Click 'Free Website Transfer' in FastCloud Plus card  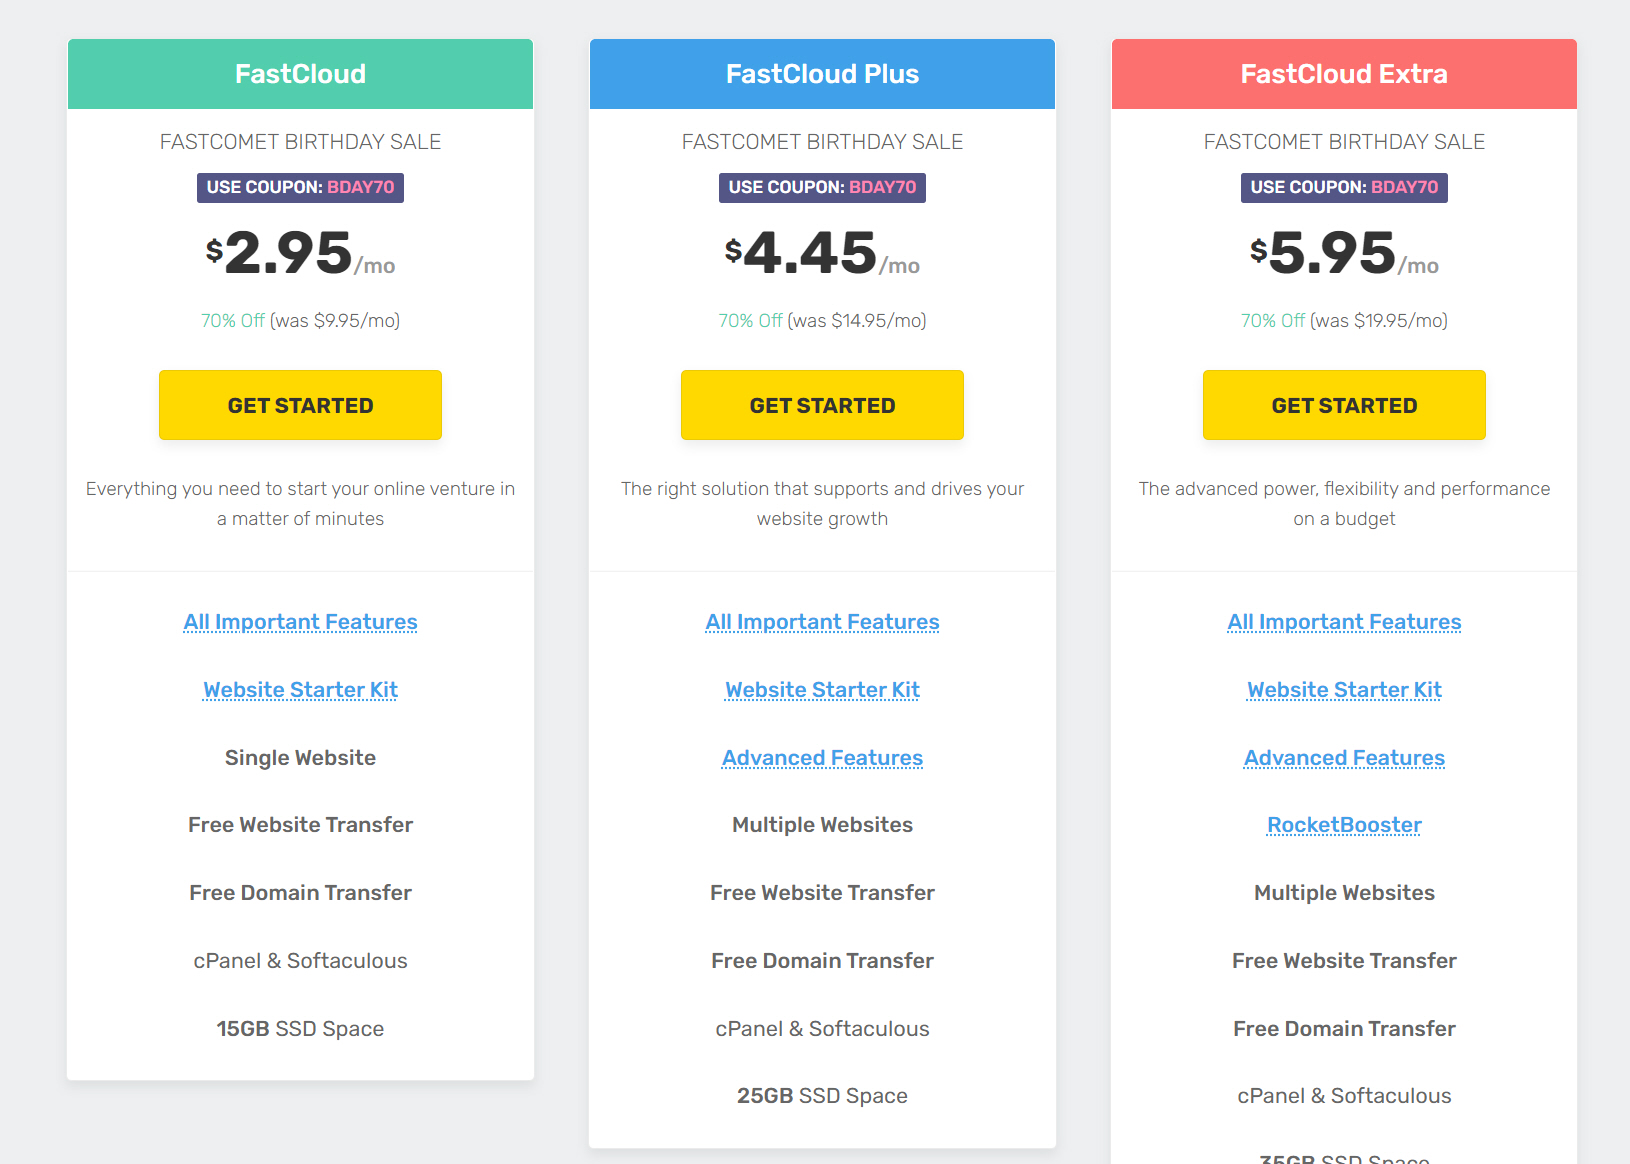pyautogui.click(x=822, y=893)
